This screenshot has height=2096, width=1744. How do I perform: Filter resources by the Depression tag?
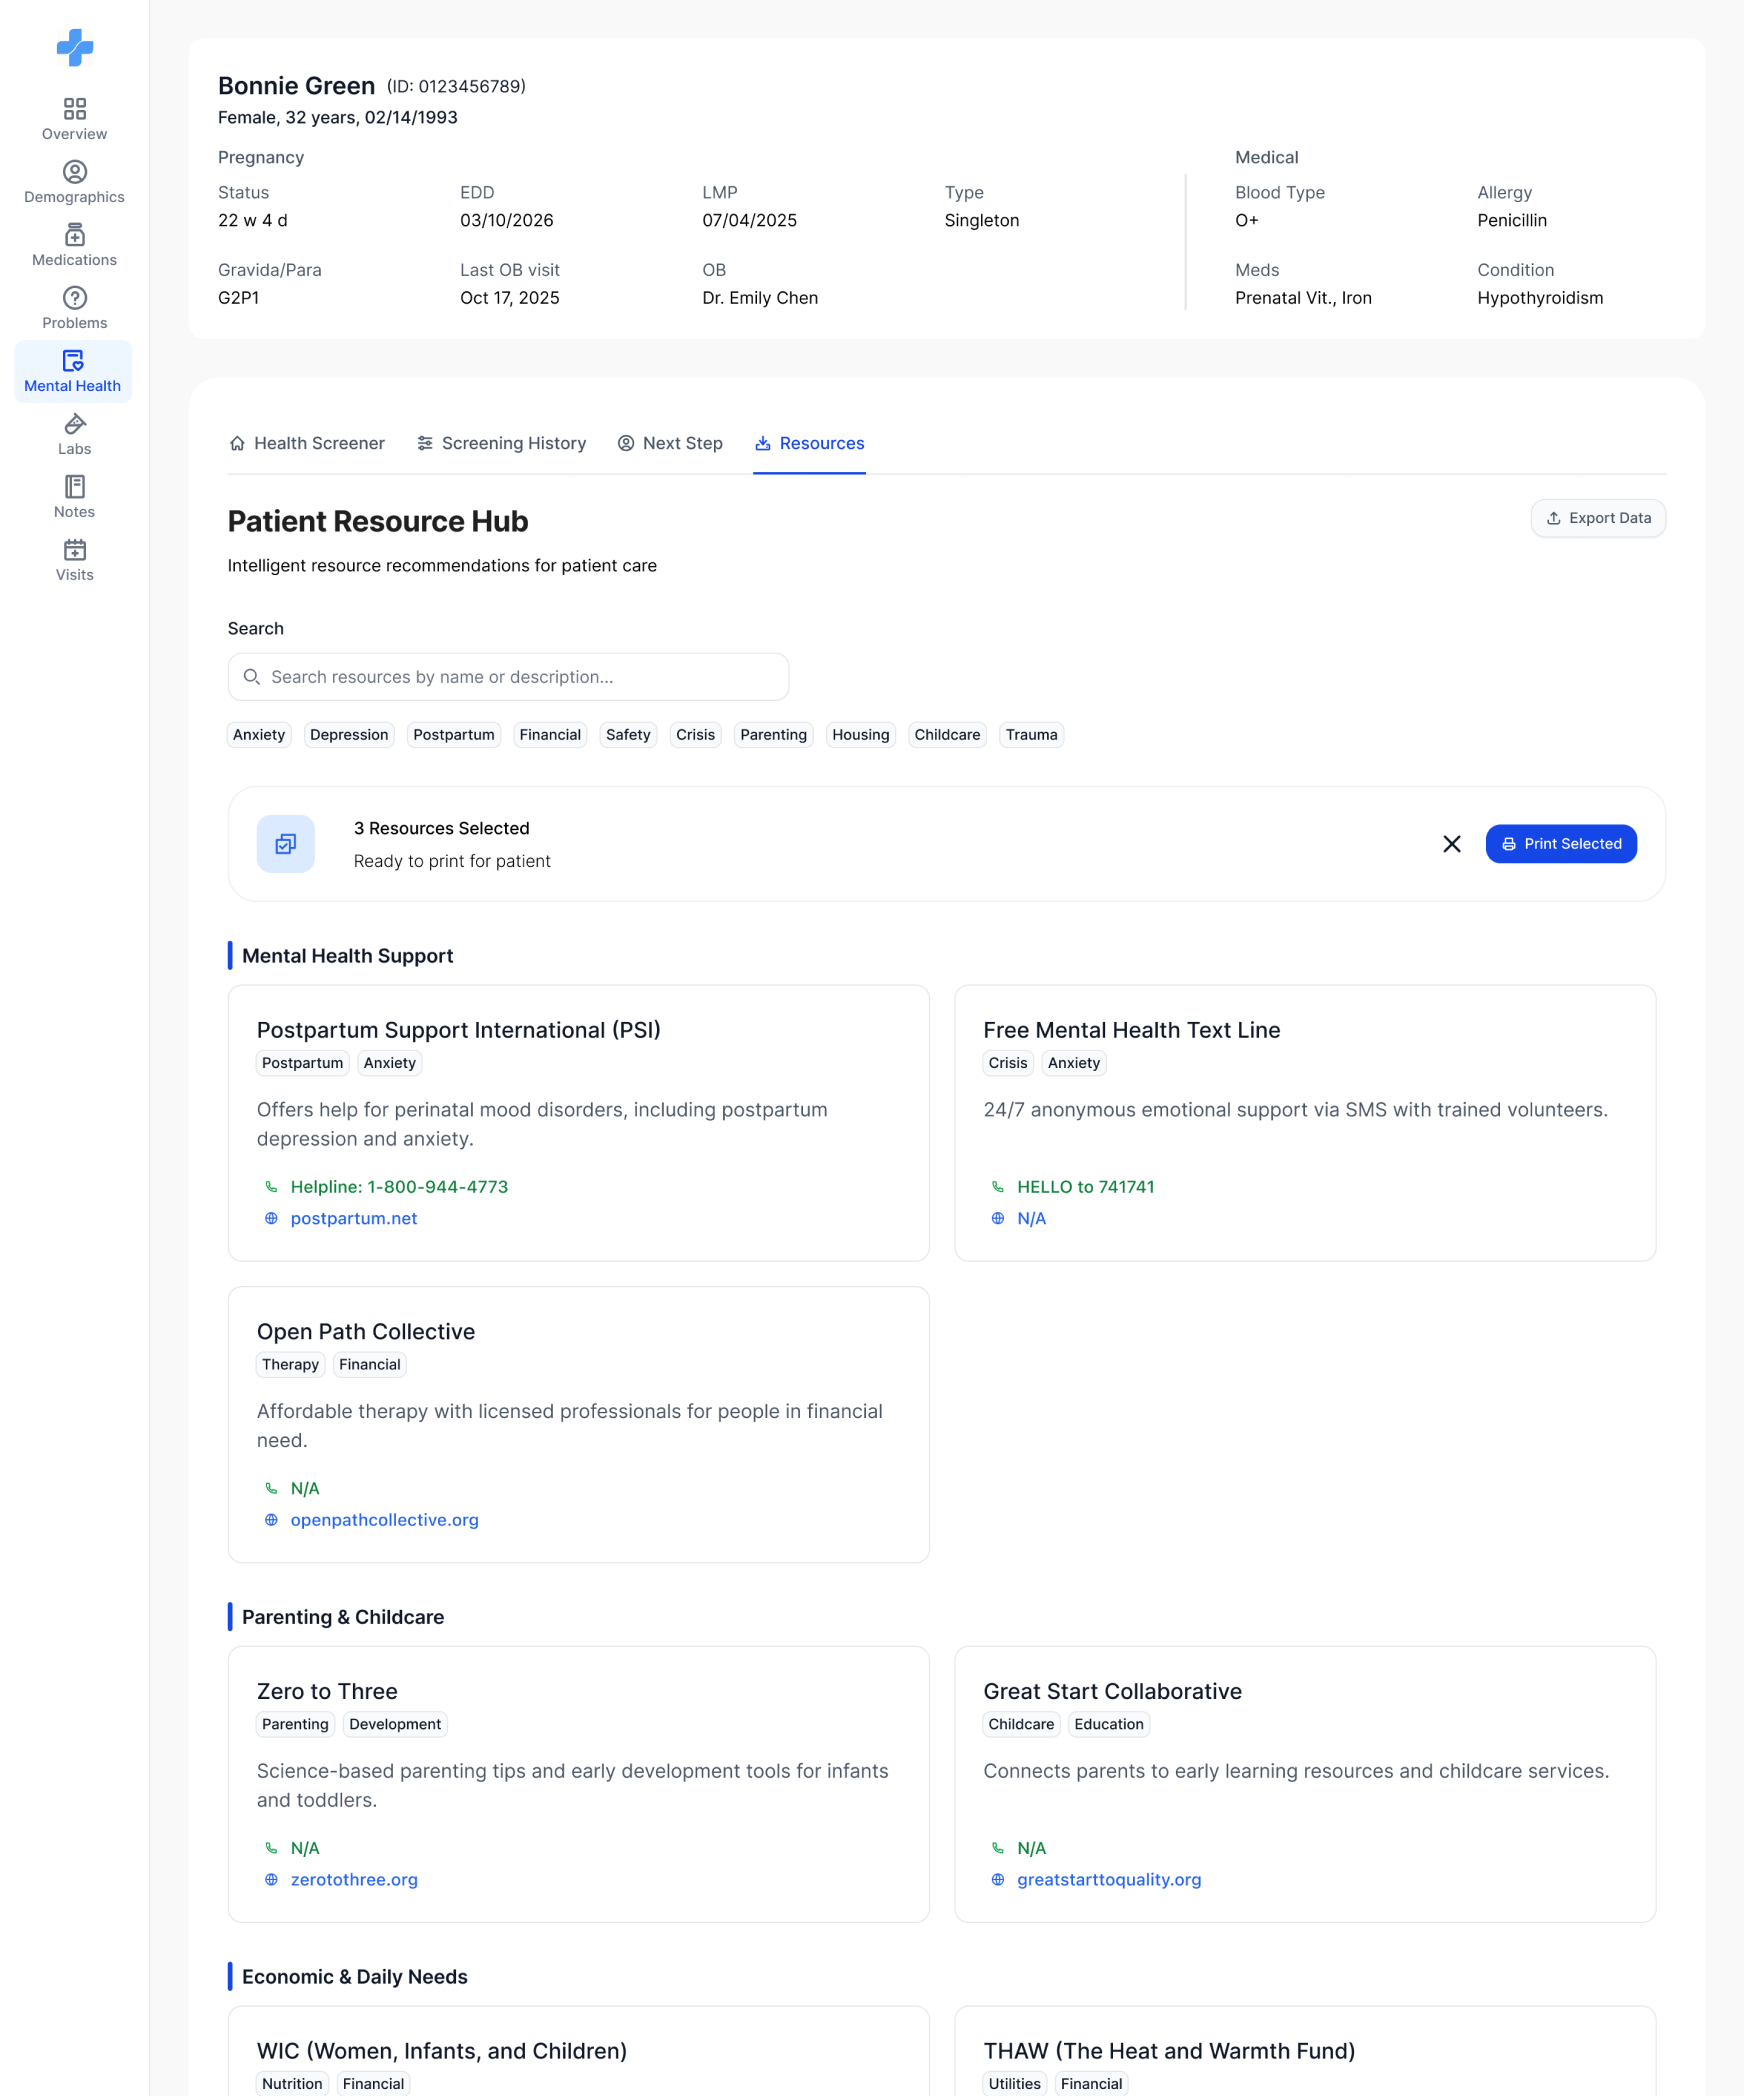click(349, 735)
